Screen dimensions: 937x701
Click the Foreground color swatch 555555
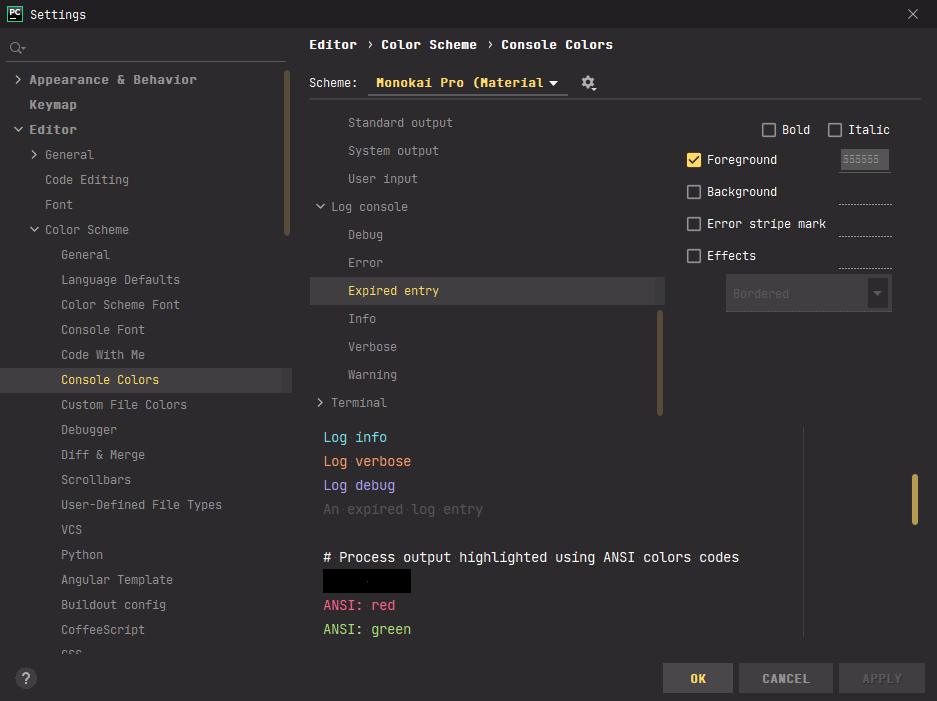tap(864, 160)
